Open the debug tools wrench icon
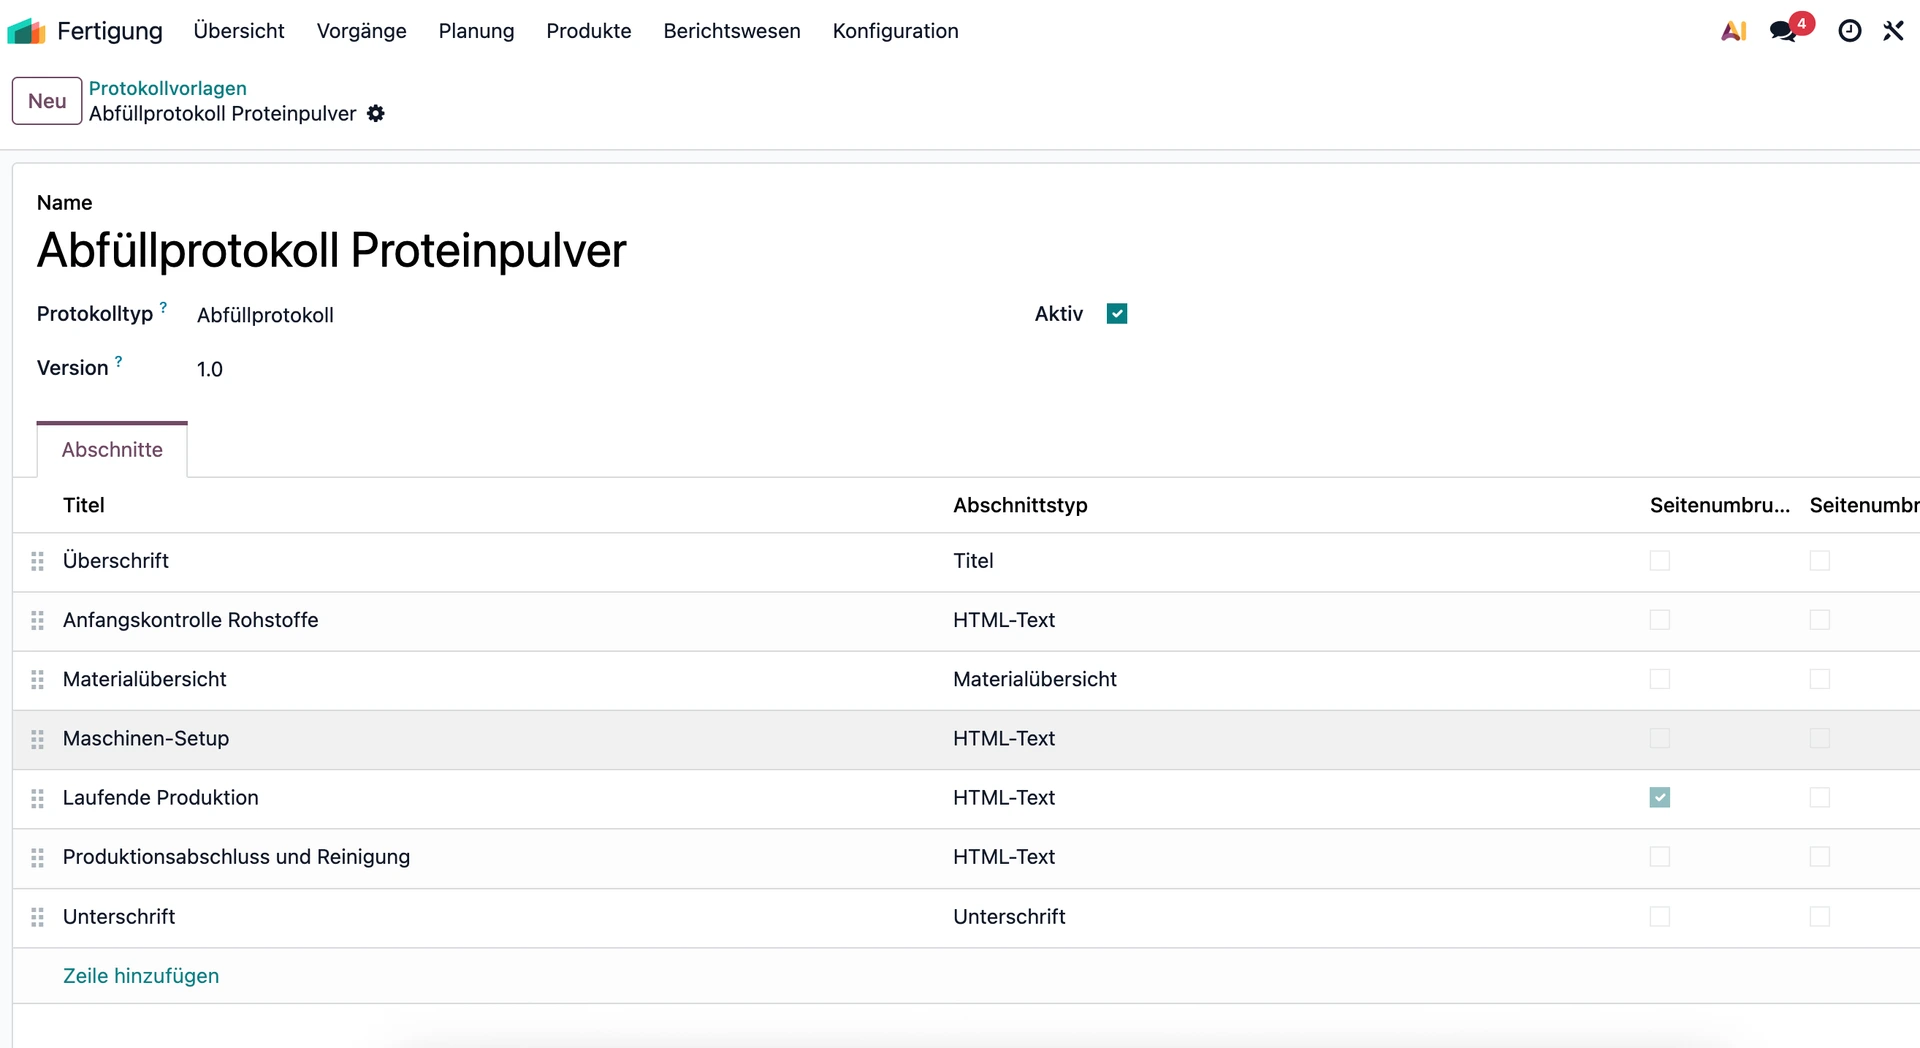This screenshot has width=1920, height=1048. (1893, 31)
